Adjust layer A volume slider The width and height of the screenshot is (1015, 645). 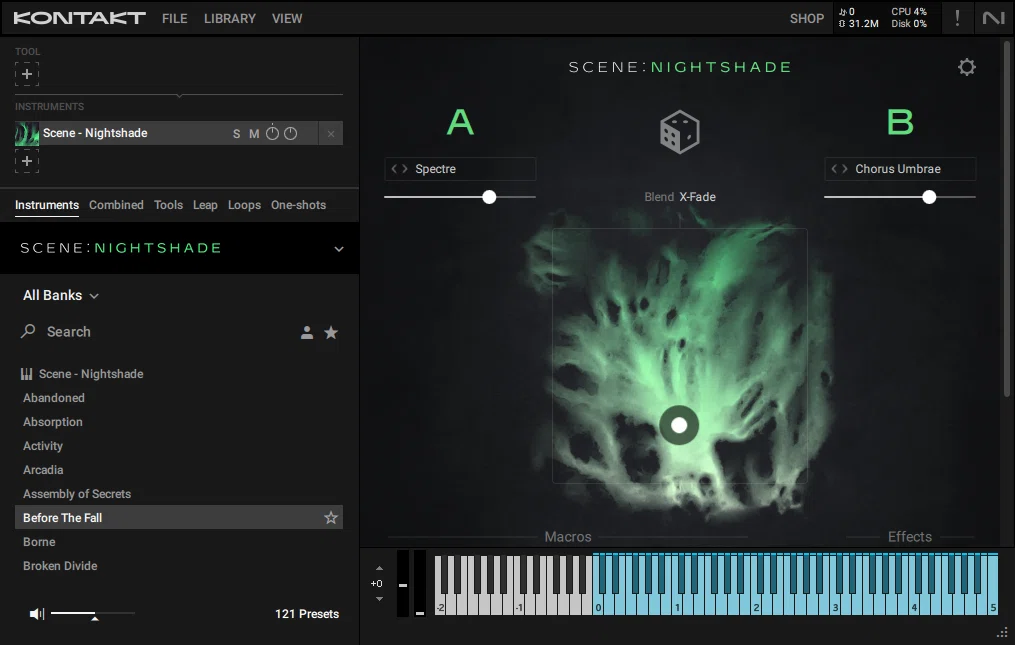pos(460,197)
